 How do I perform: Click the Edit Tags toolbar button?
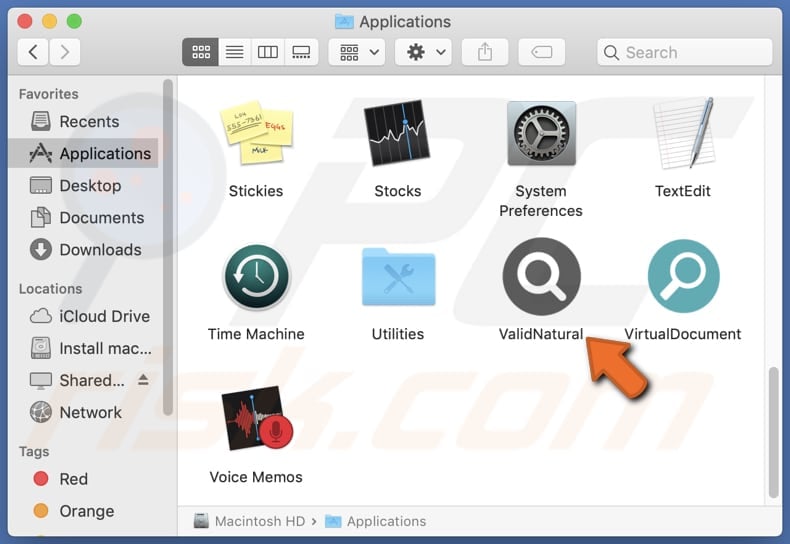(542, 52)
